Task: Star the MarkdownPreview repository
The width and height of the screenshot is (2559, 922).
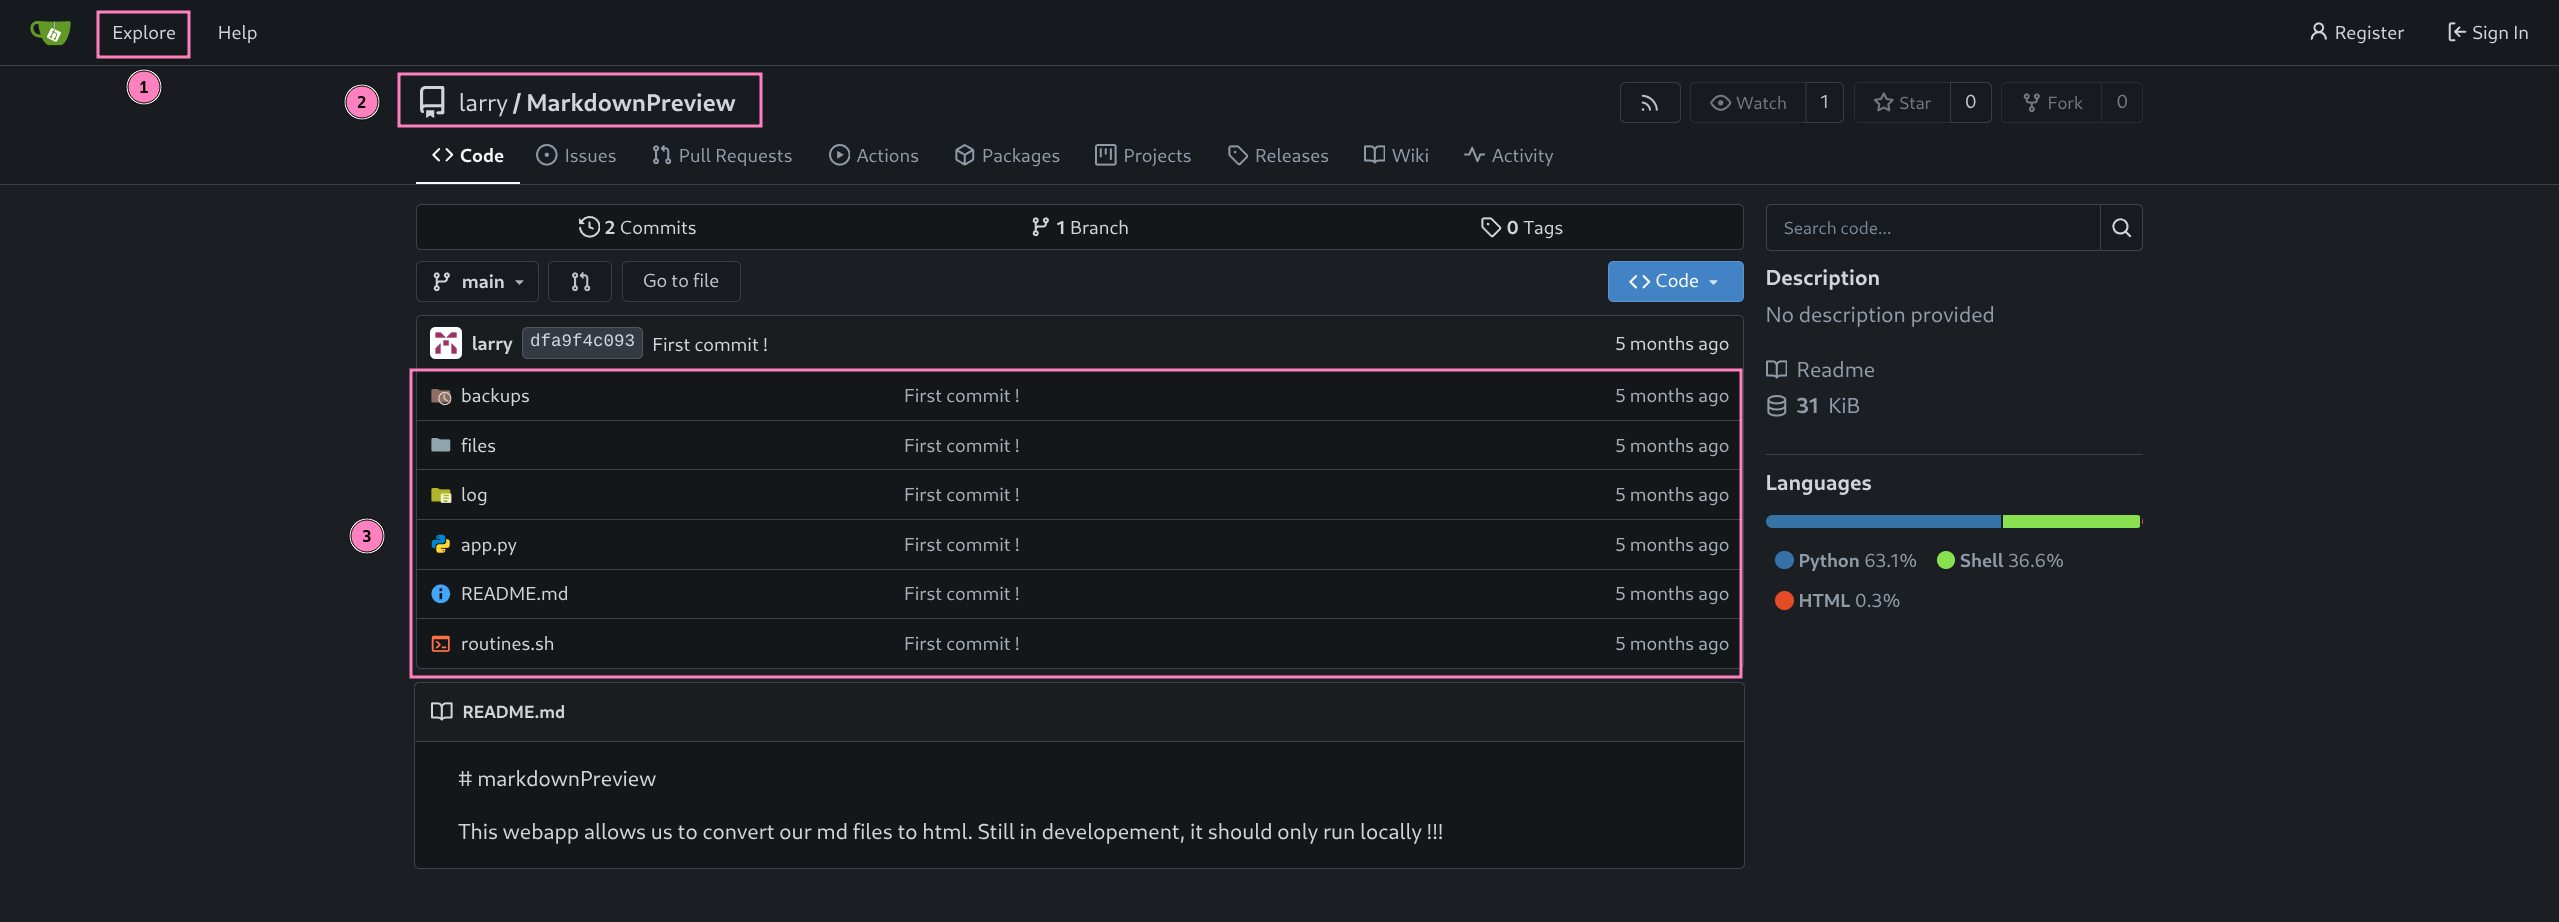Action: 1902,102
